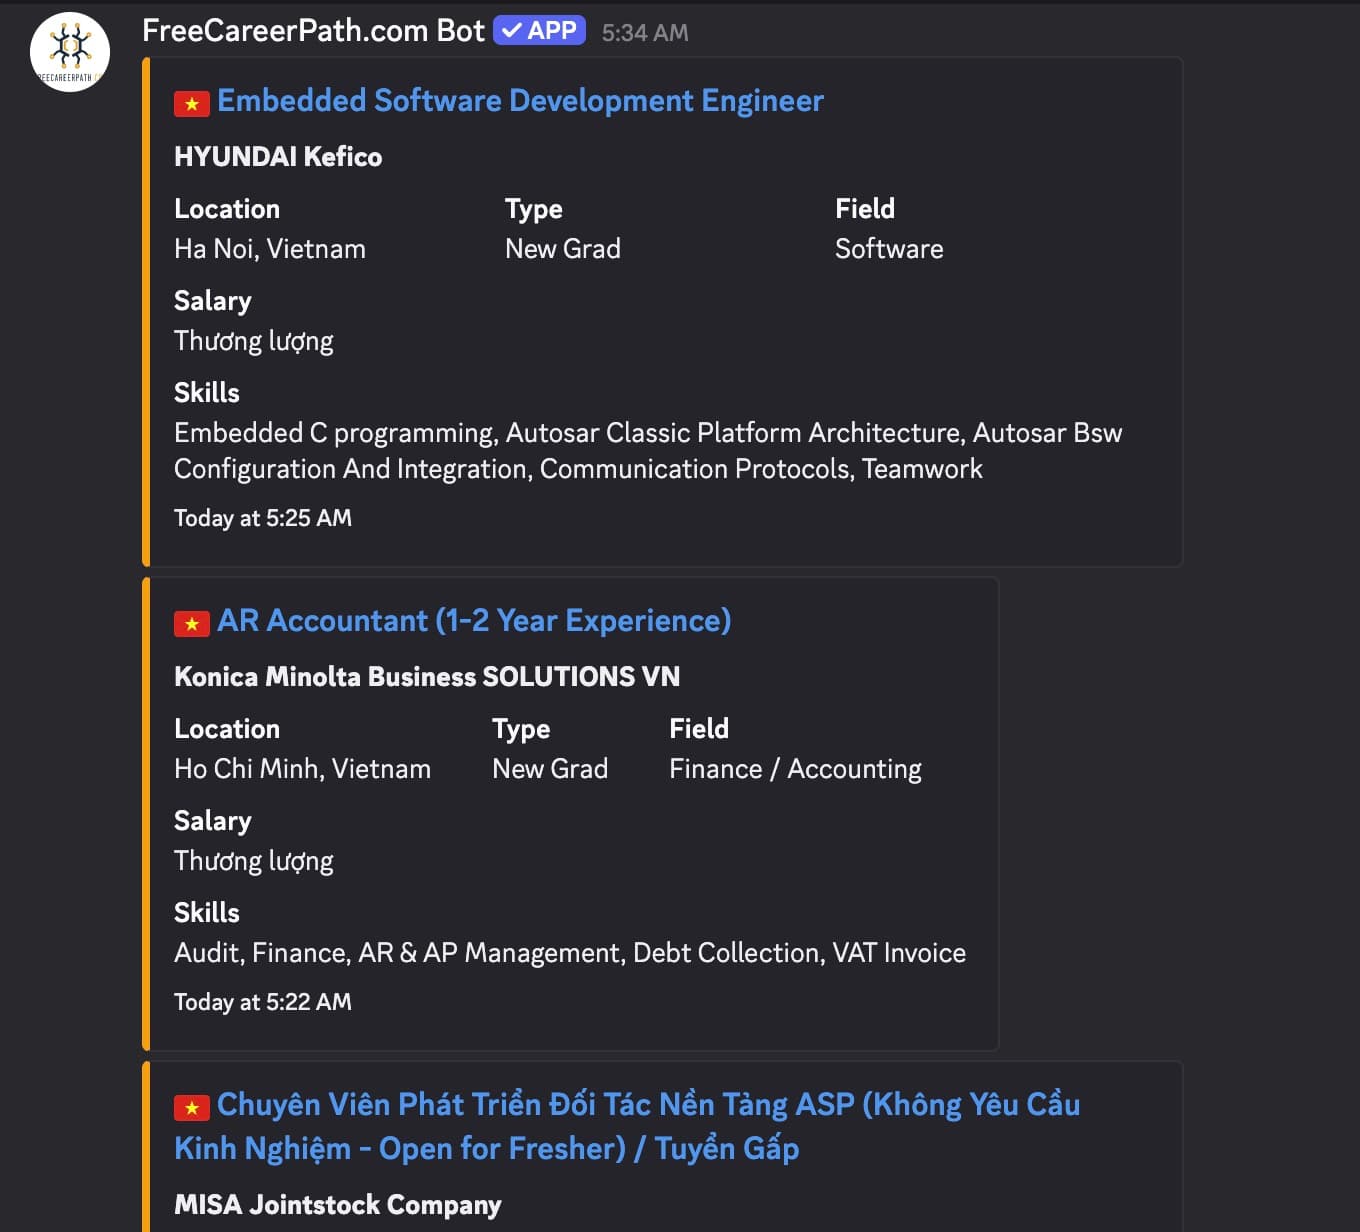Click the Embedded C programming skills text
Viewport: 1360px width, 1232px height.
[648, 451]
